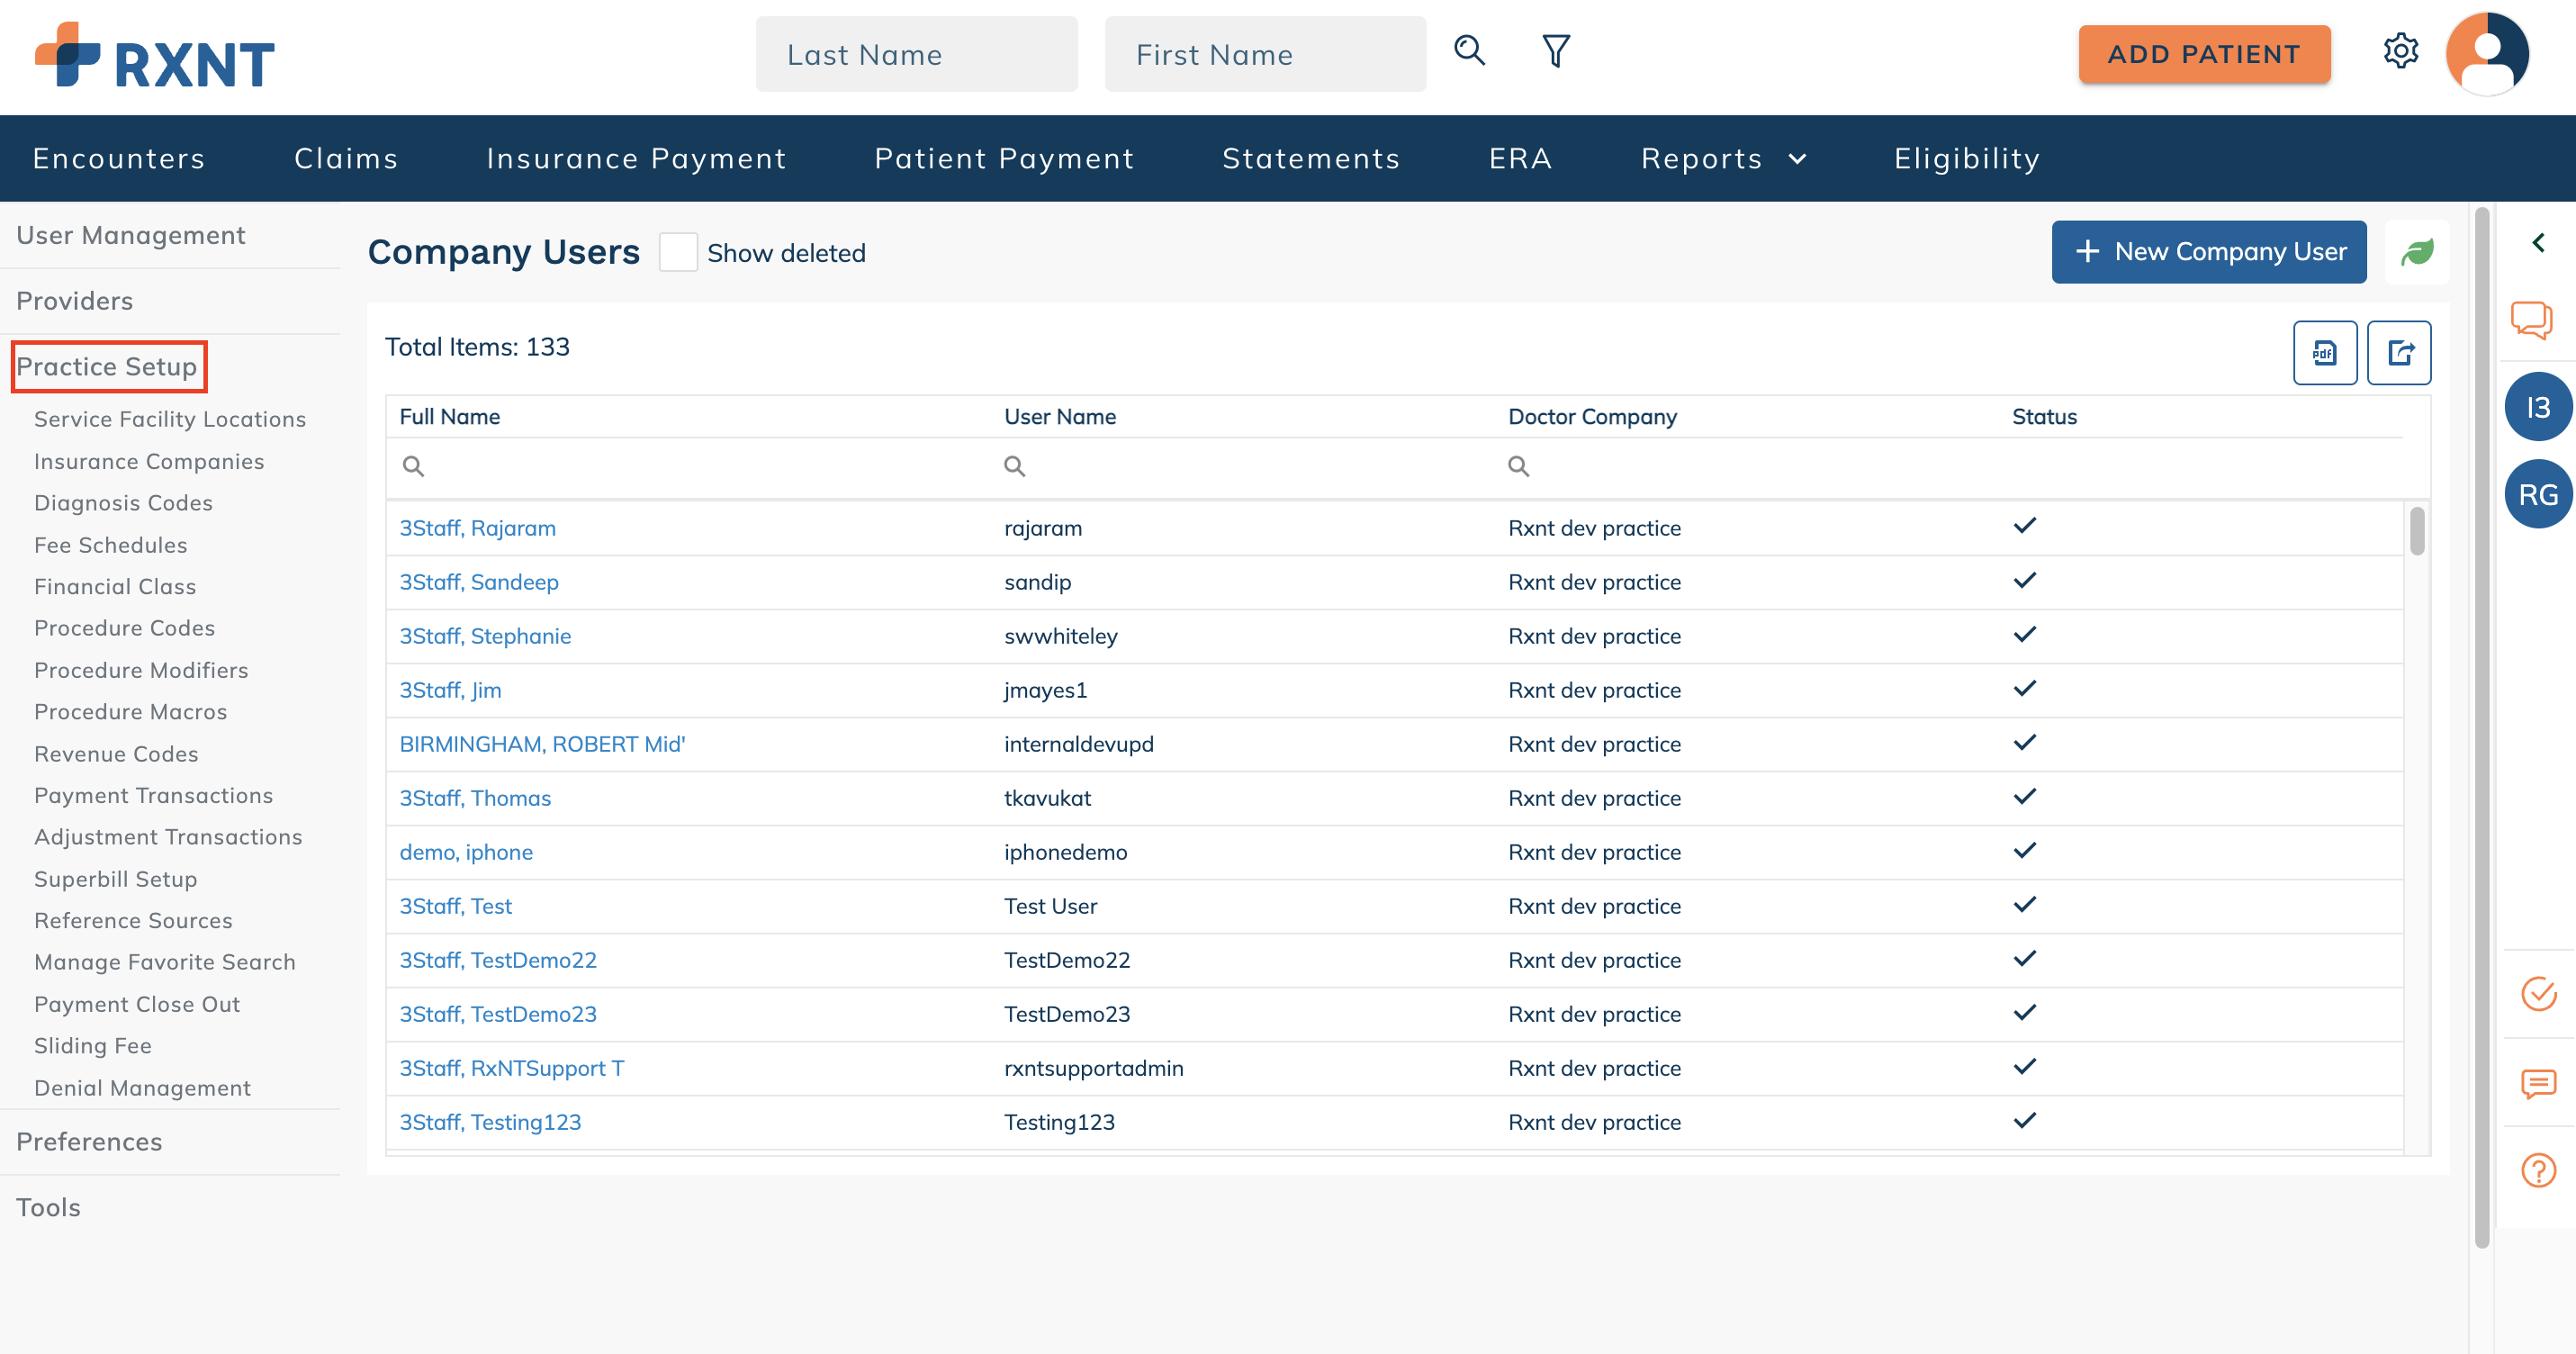Viewport: 2576px width, 1354px height.
Task: Click search icon in User Name filter
Action: pyautogui.click(x=1014, y=466)
